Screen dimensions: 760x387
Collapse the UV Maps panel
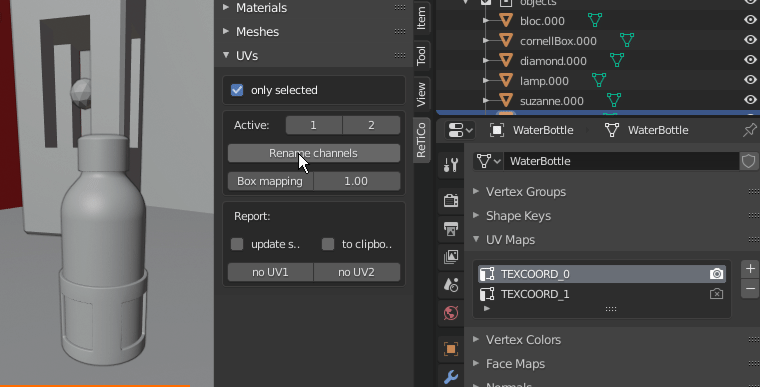click(x=476, y=239)
